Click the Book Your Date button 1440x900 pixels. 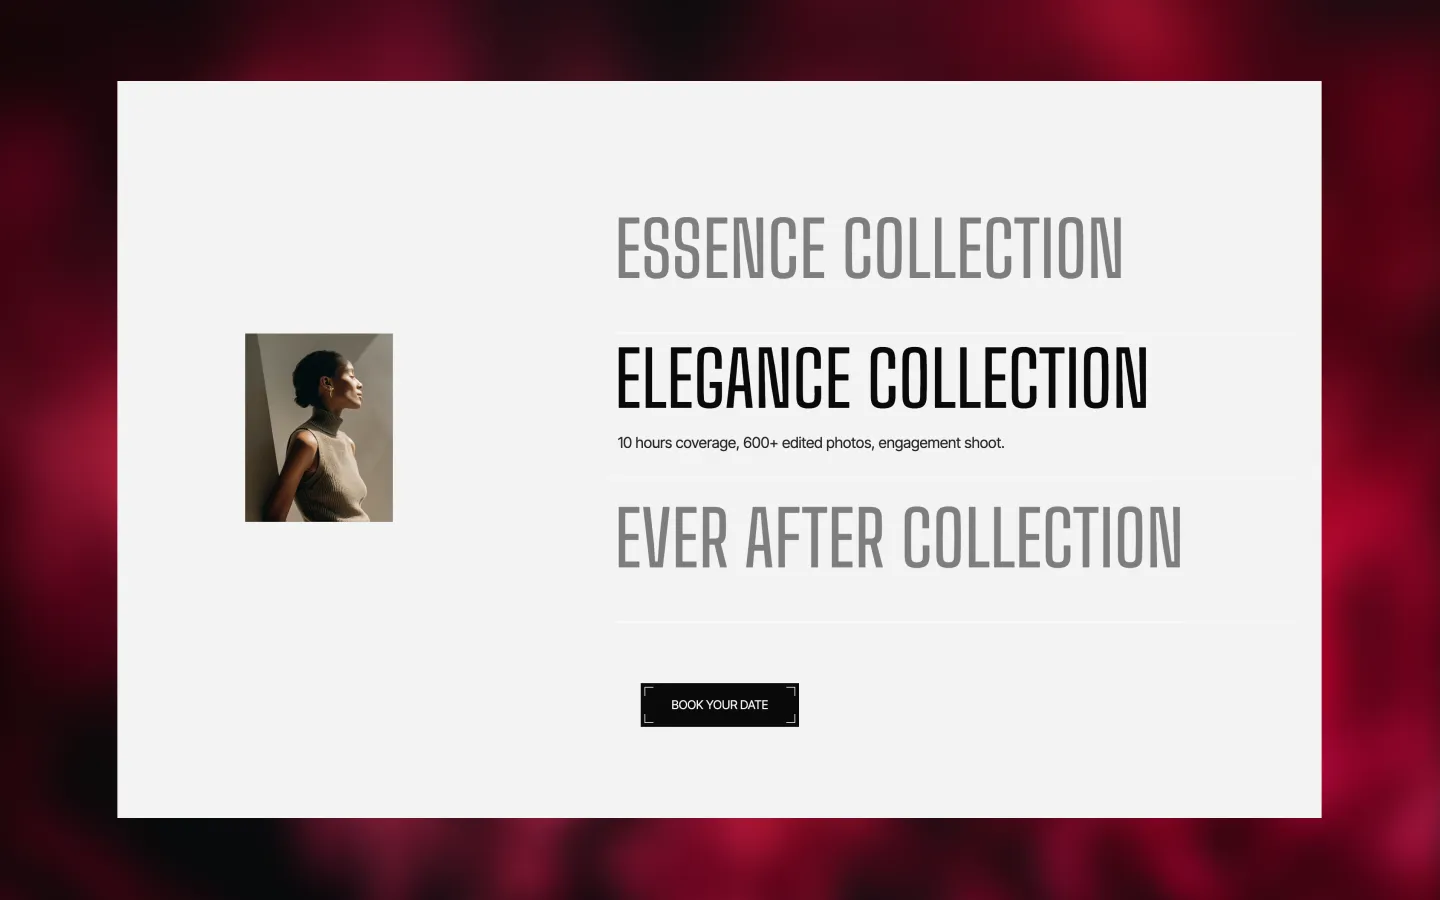[x=719, y=705]
